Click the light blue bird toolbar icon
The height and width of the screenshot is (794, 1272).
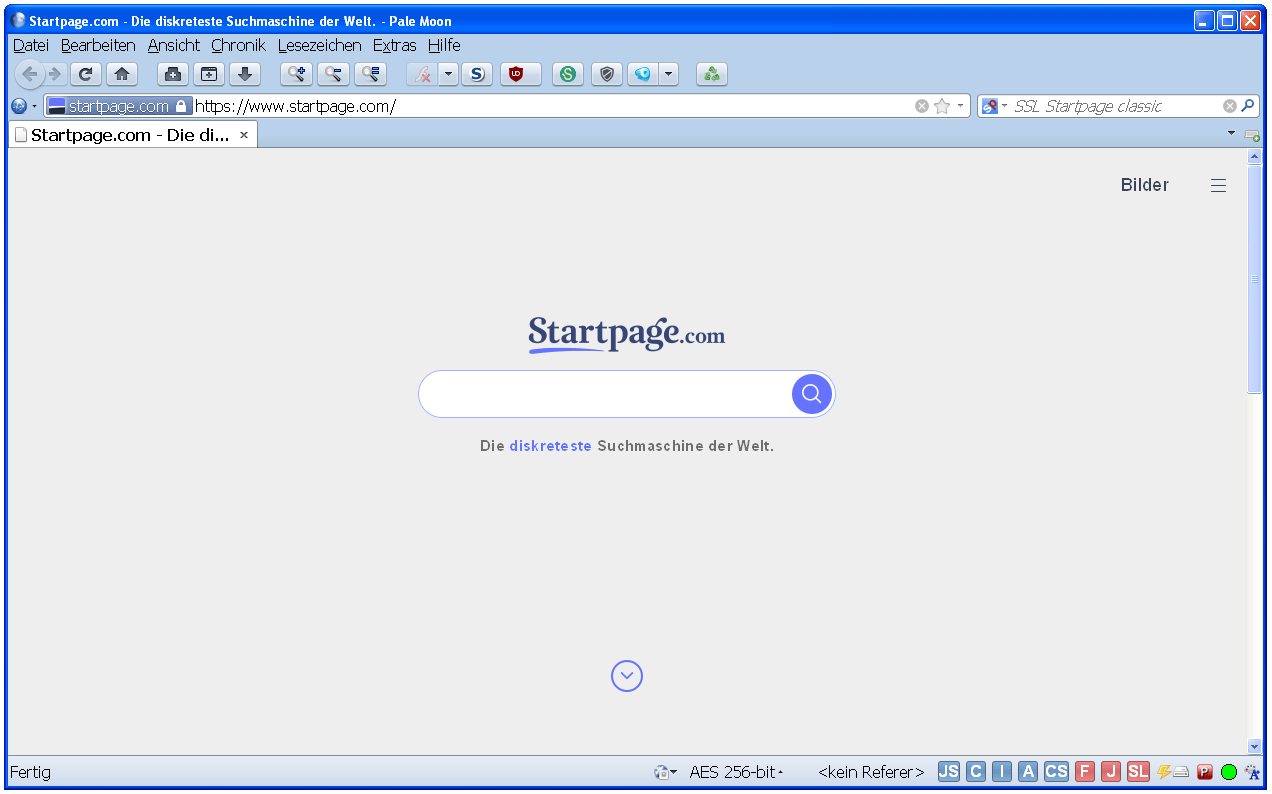(x=643, y=74)
